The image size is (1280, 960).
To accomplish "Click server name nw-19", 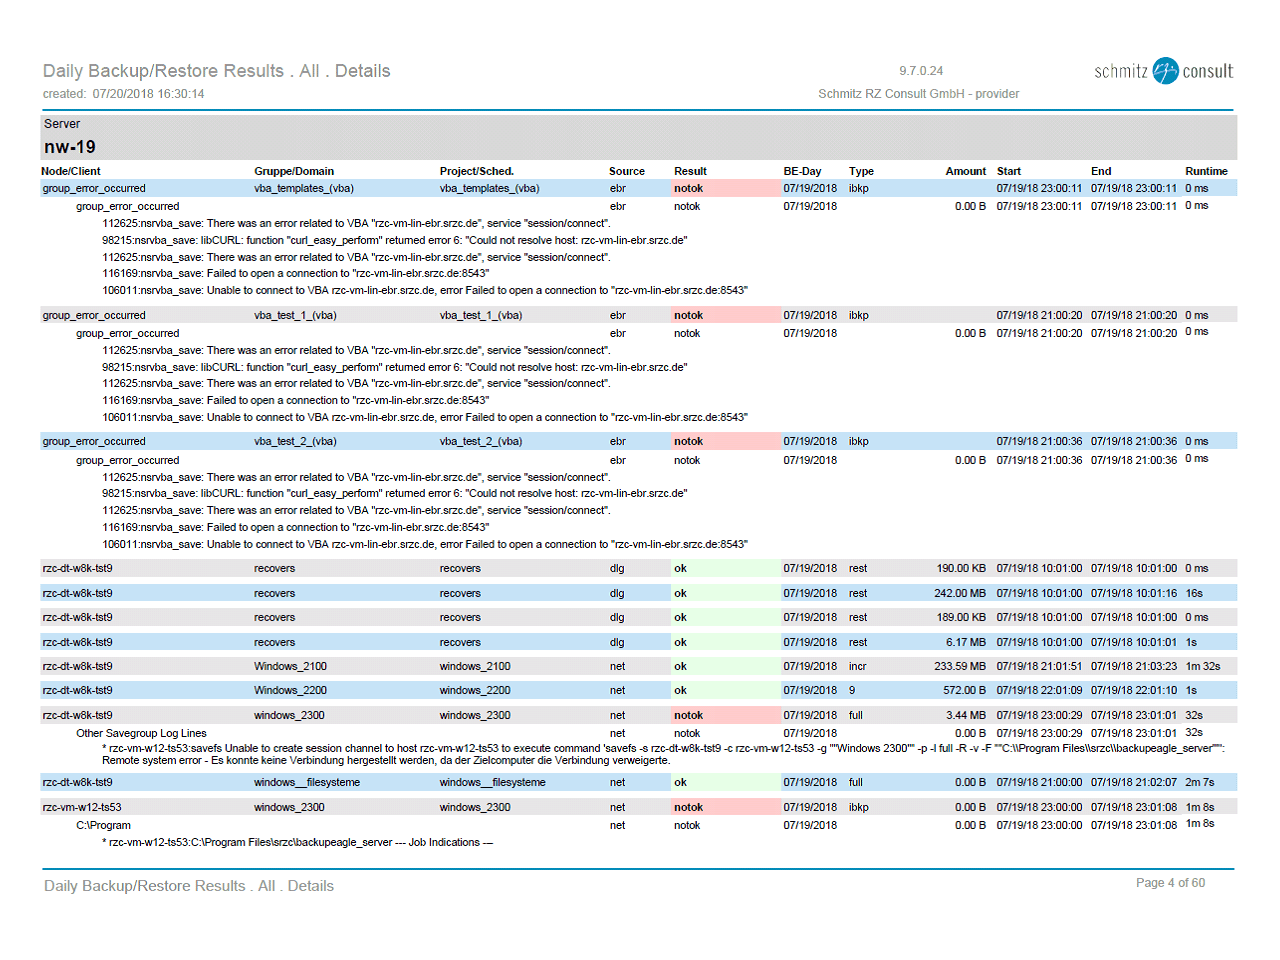I will point(70,147).
